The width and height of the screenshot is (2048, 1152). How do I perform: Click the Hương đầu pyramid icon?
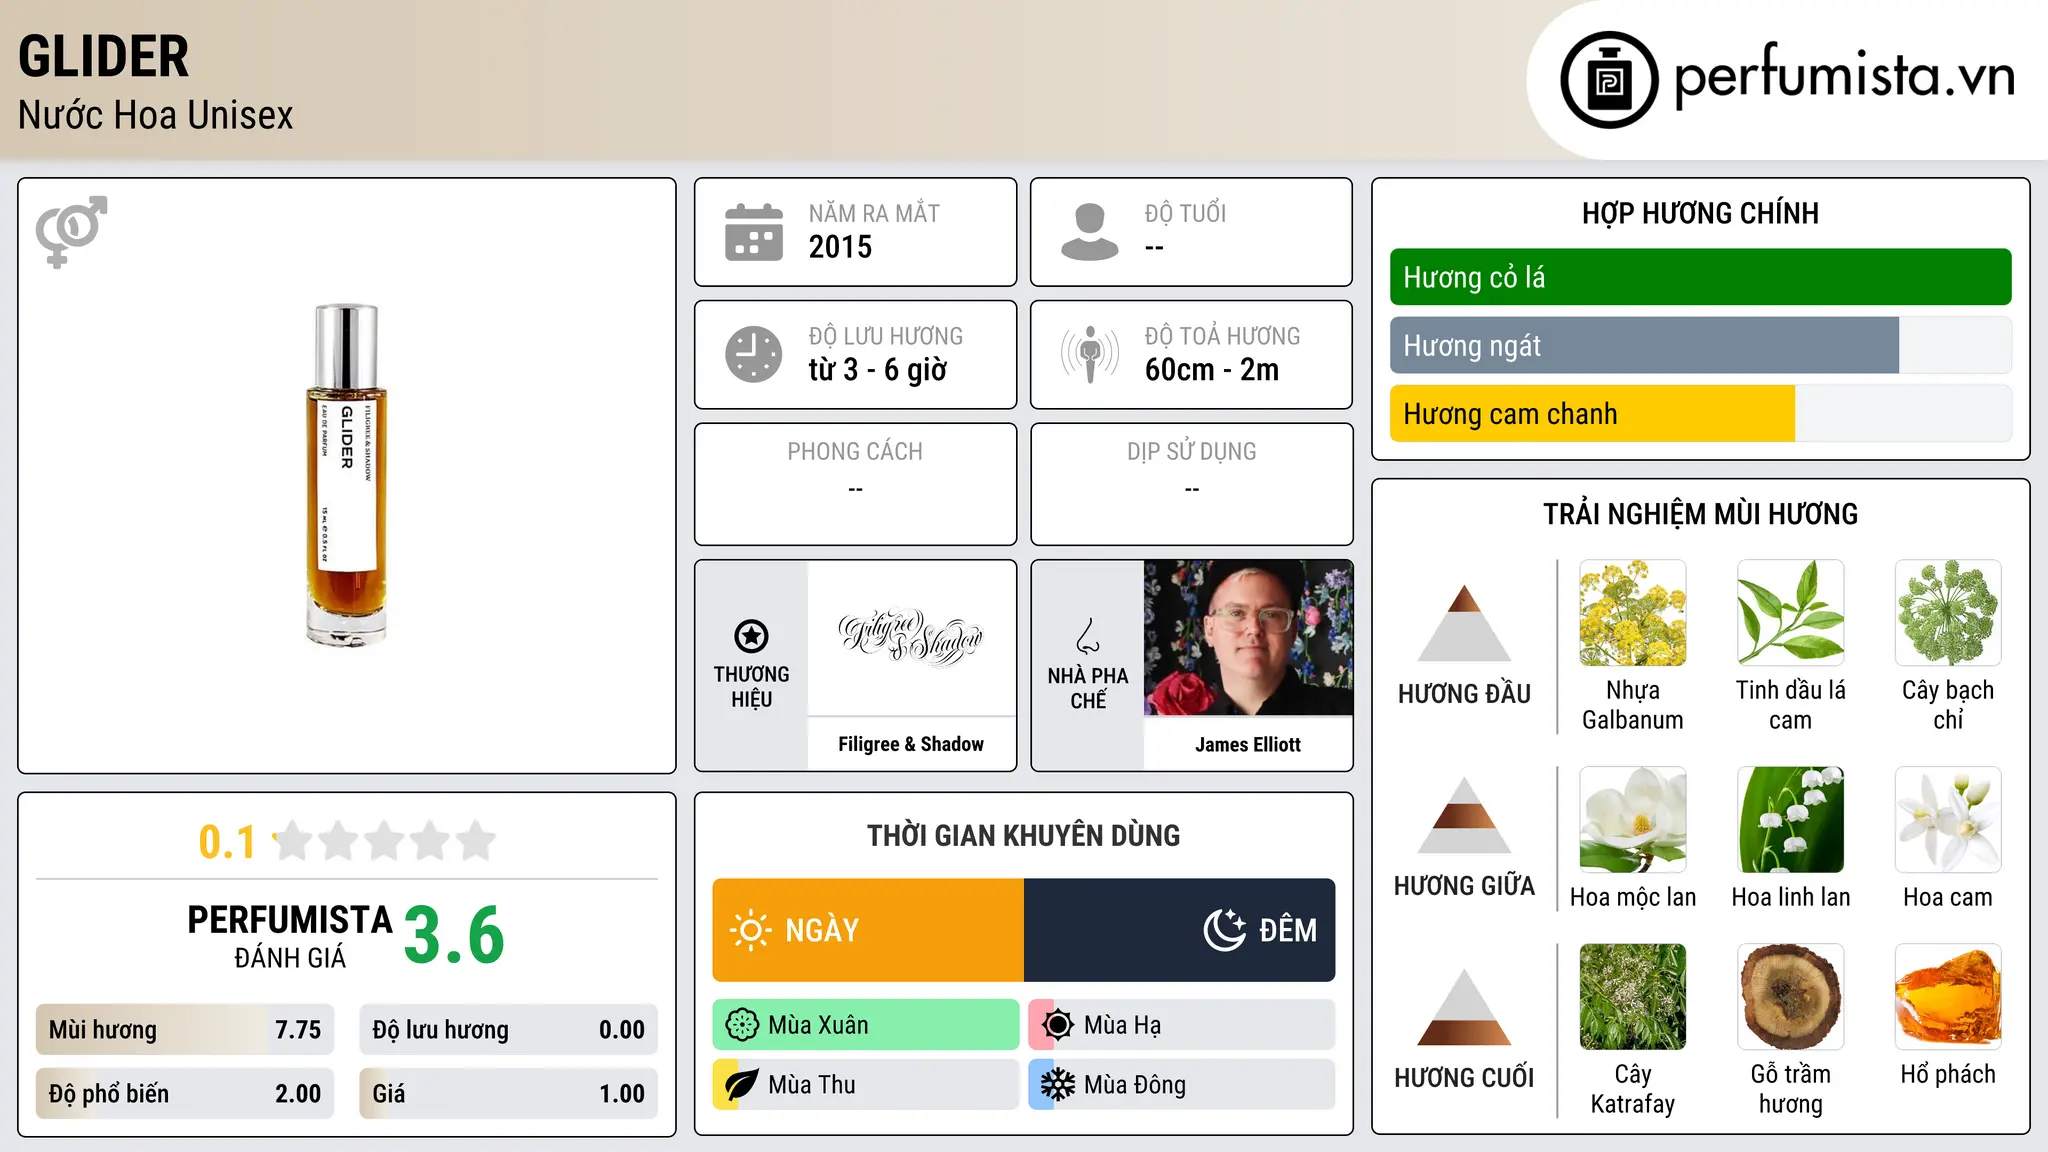point(1464,622)
